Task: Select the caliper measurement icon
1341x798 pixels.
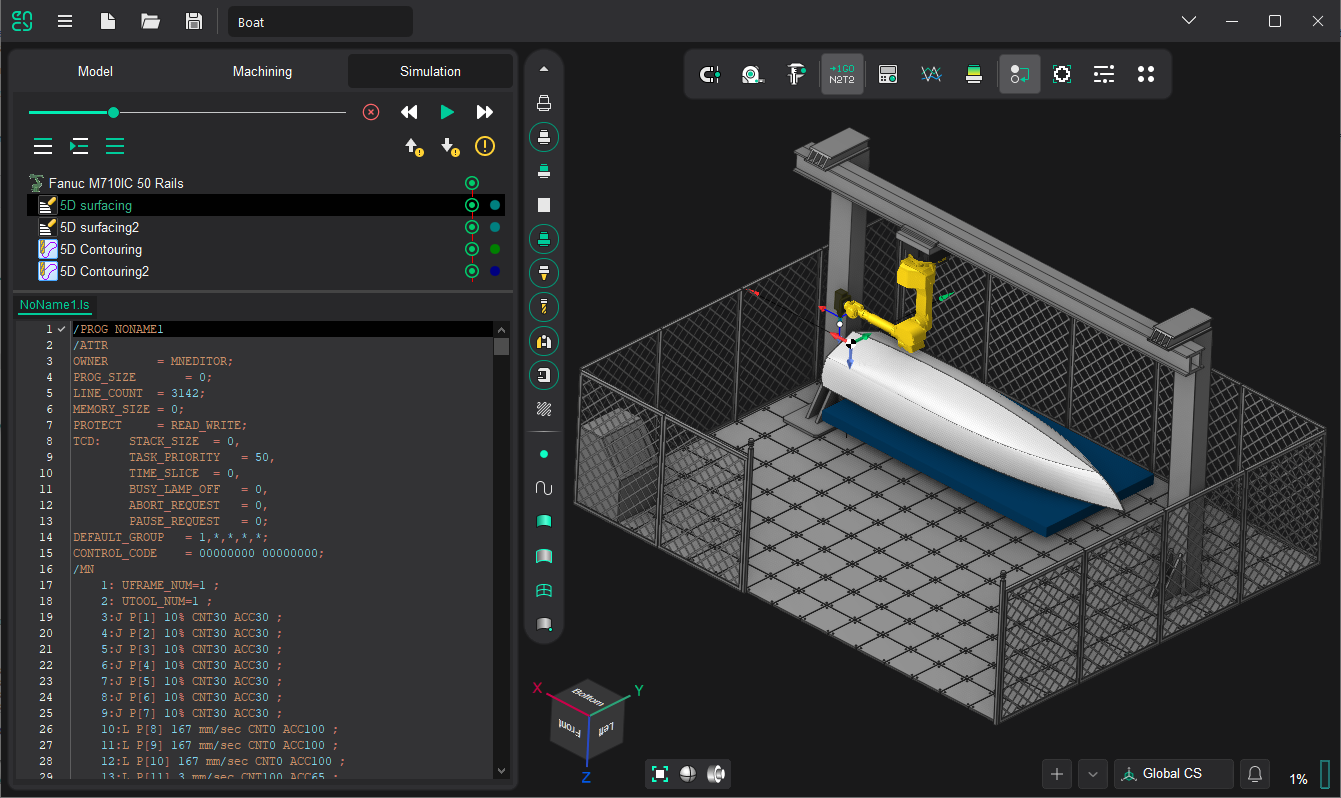Action: pyautogui.click(x=796, y=74)
